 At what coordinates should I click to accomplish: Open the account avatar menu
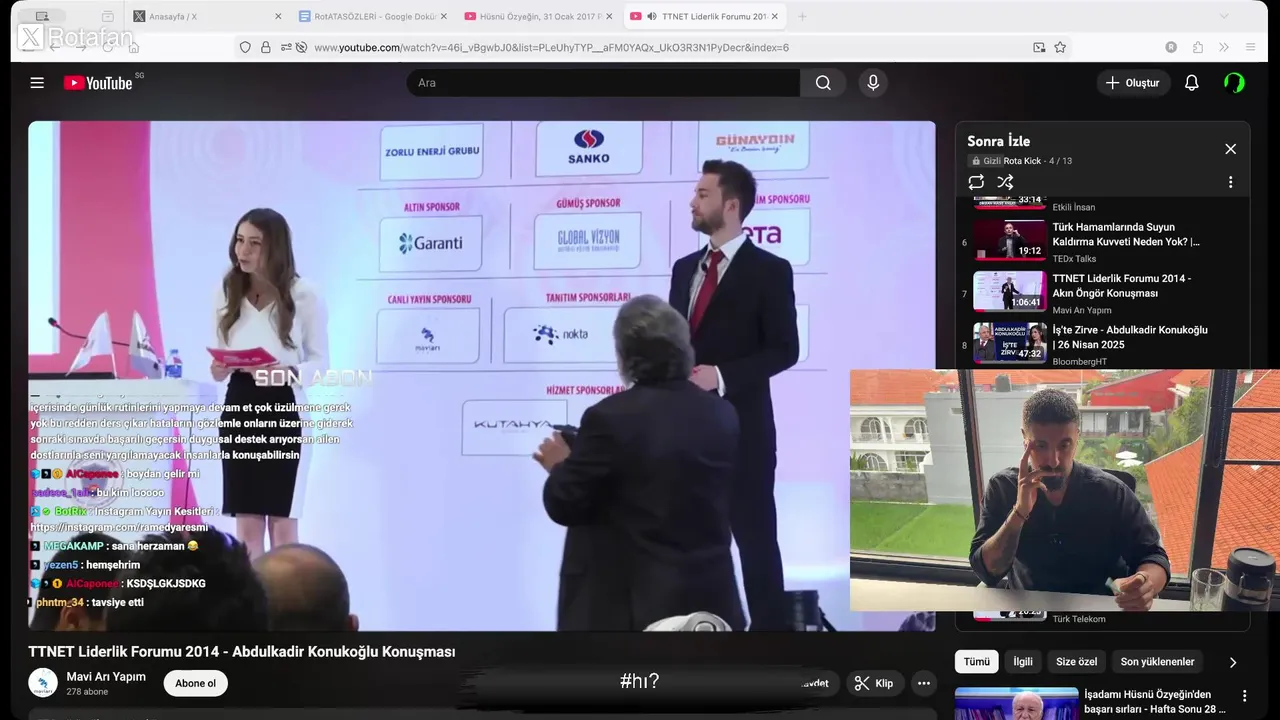1235,83
